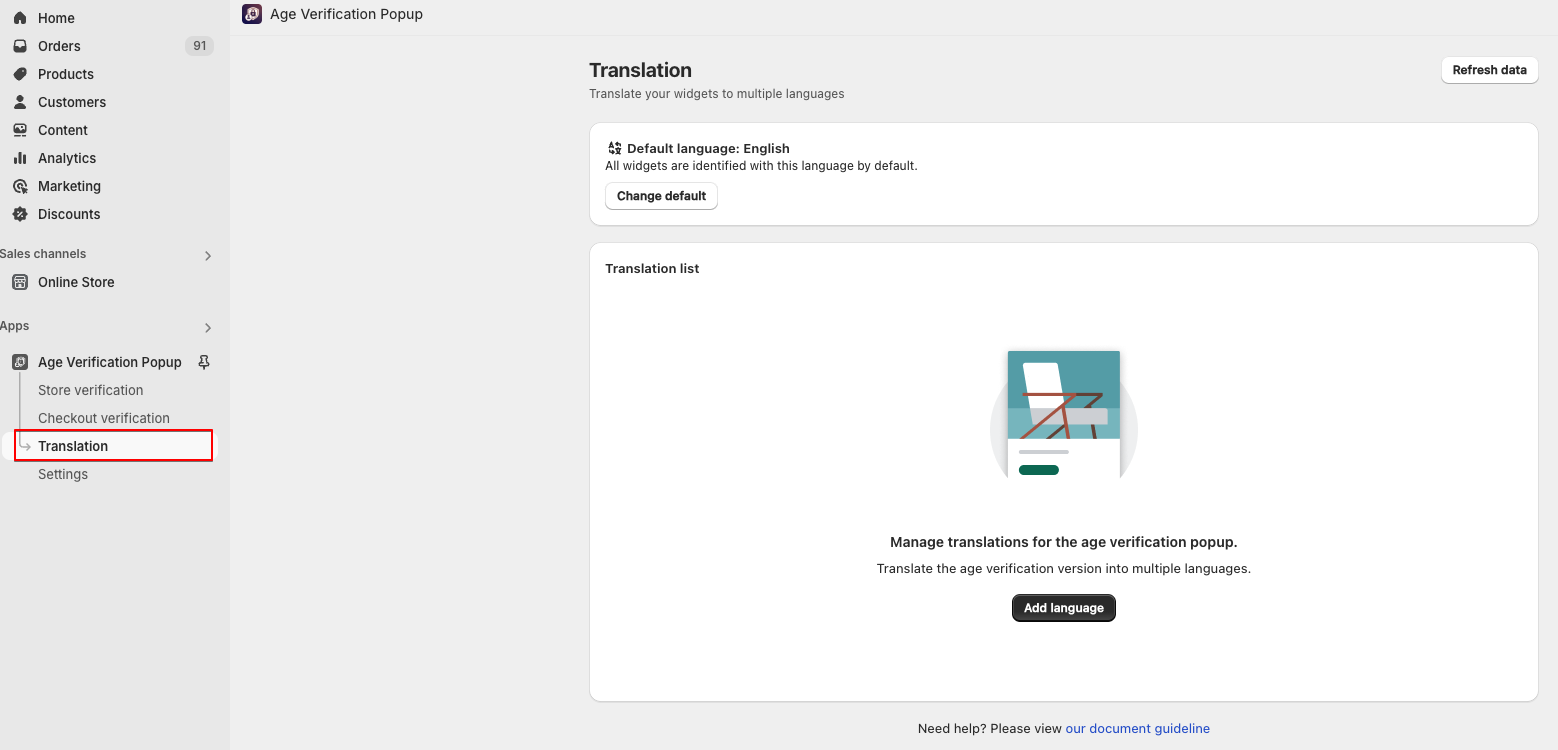The height and width of the screenshot is (750, 1558).
Task: Click the Age Verification Popup header icon
Action: click(251, 14)
